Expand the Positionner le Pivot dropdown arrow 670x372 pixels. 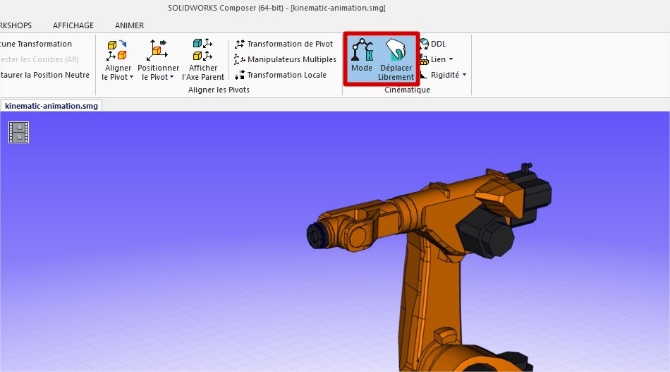pos(171,77)
